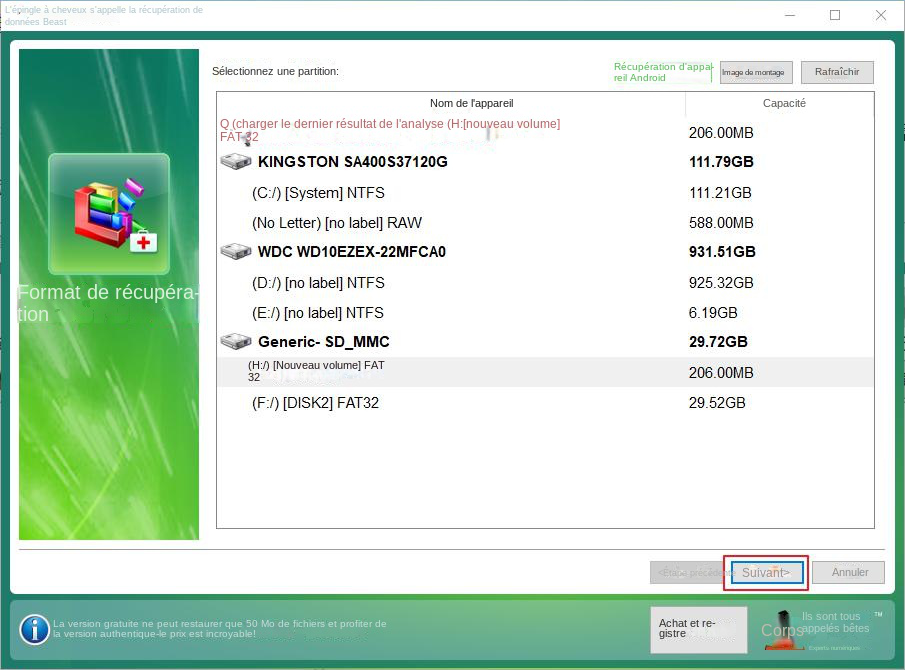Open the Image de montage option
The image size is (905, 670).
pyautogui.click(x=755, y=72)
